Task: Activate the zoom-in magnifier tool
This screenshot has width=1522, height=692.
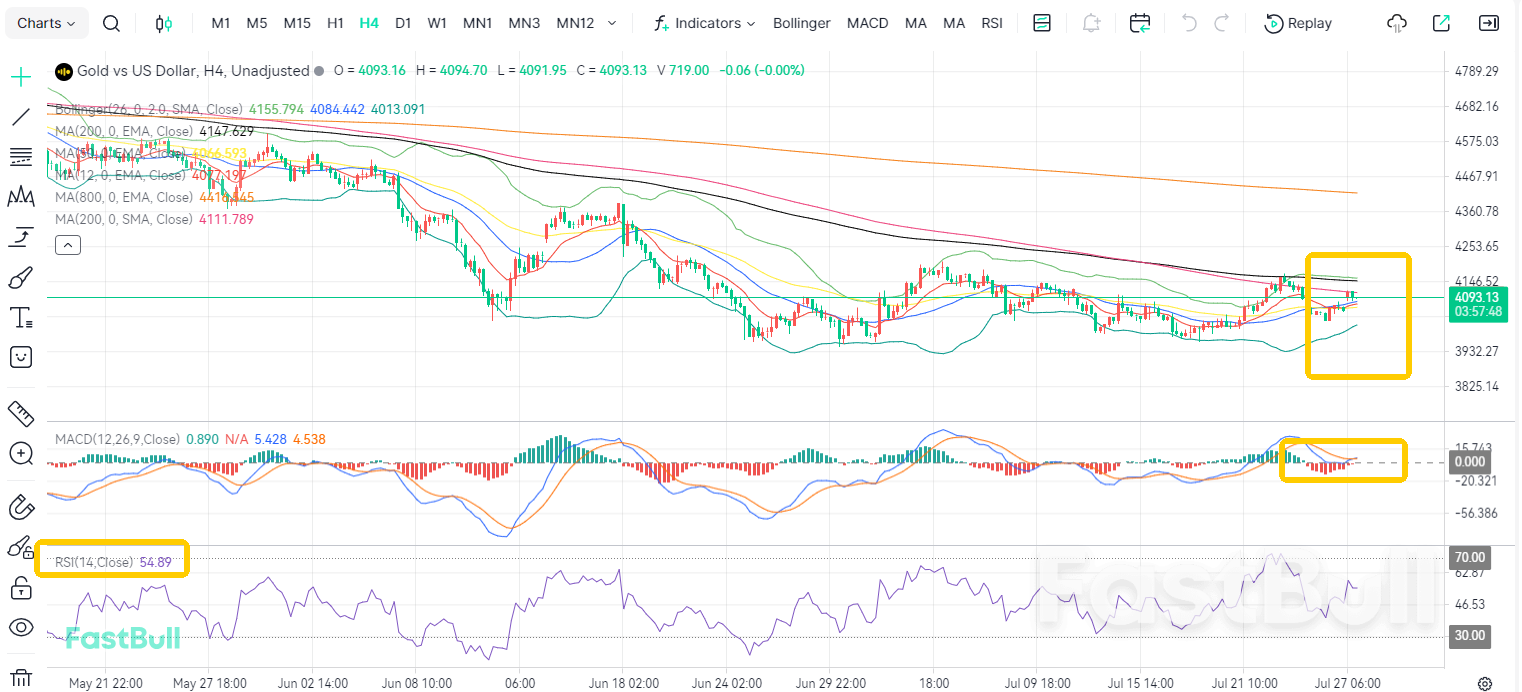Action: coord(21,453)
